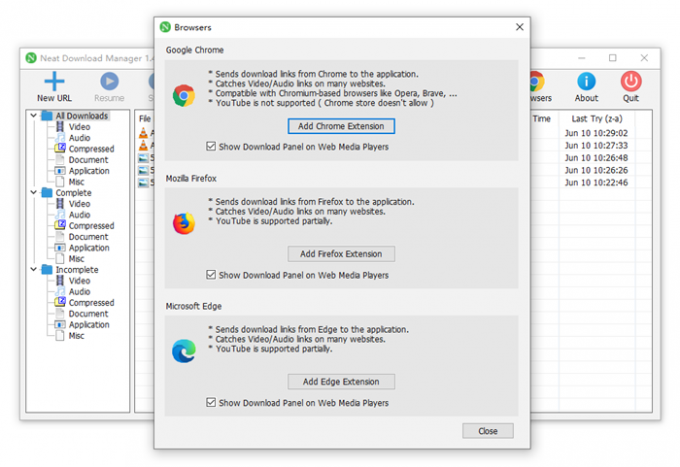Select Video under Complete folder

click(79, 204)
